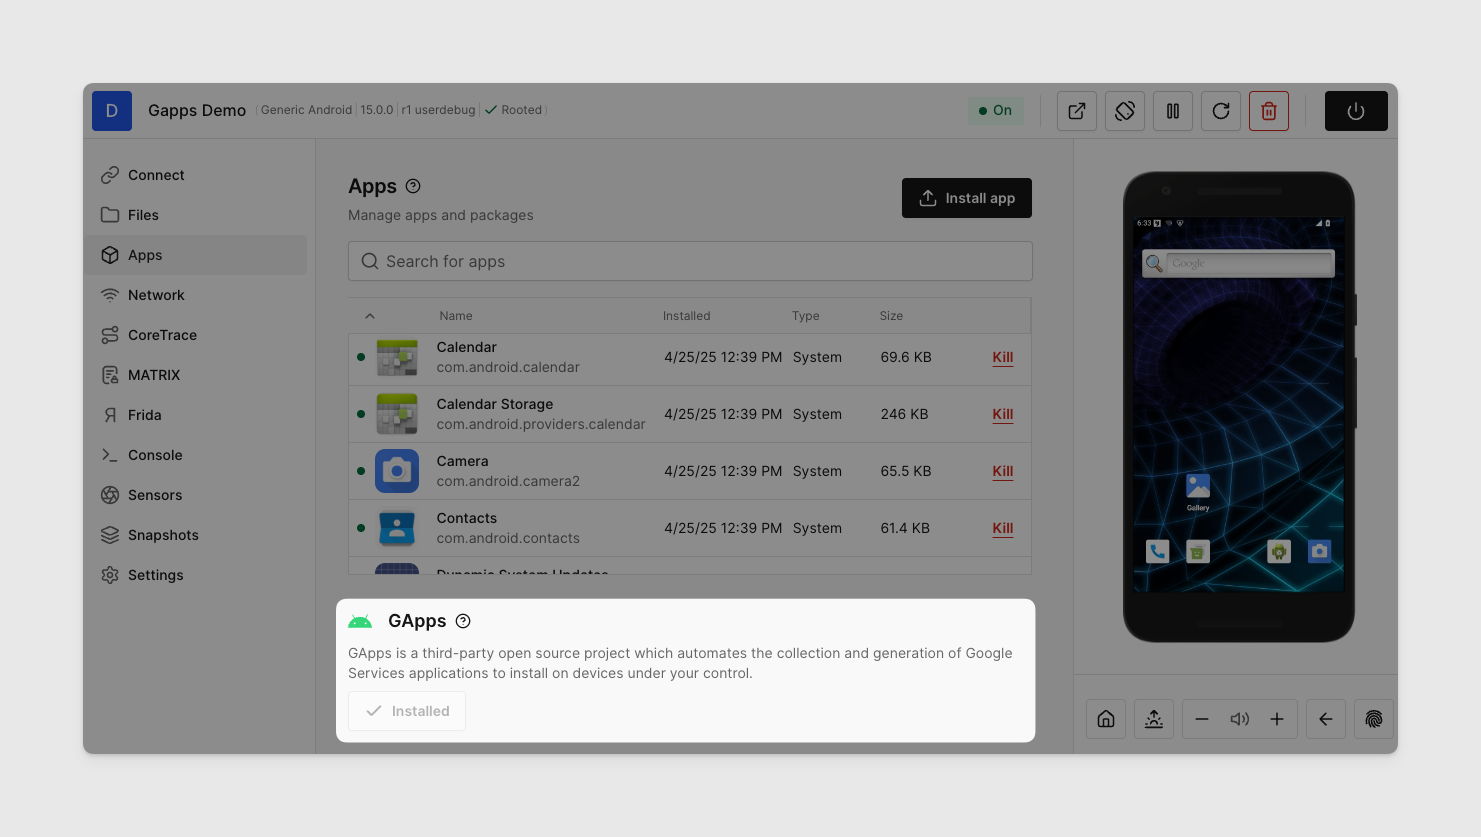Select Apps in the sidebar
This screenshot has height=837, width=1481.
[x=195, y=255]
